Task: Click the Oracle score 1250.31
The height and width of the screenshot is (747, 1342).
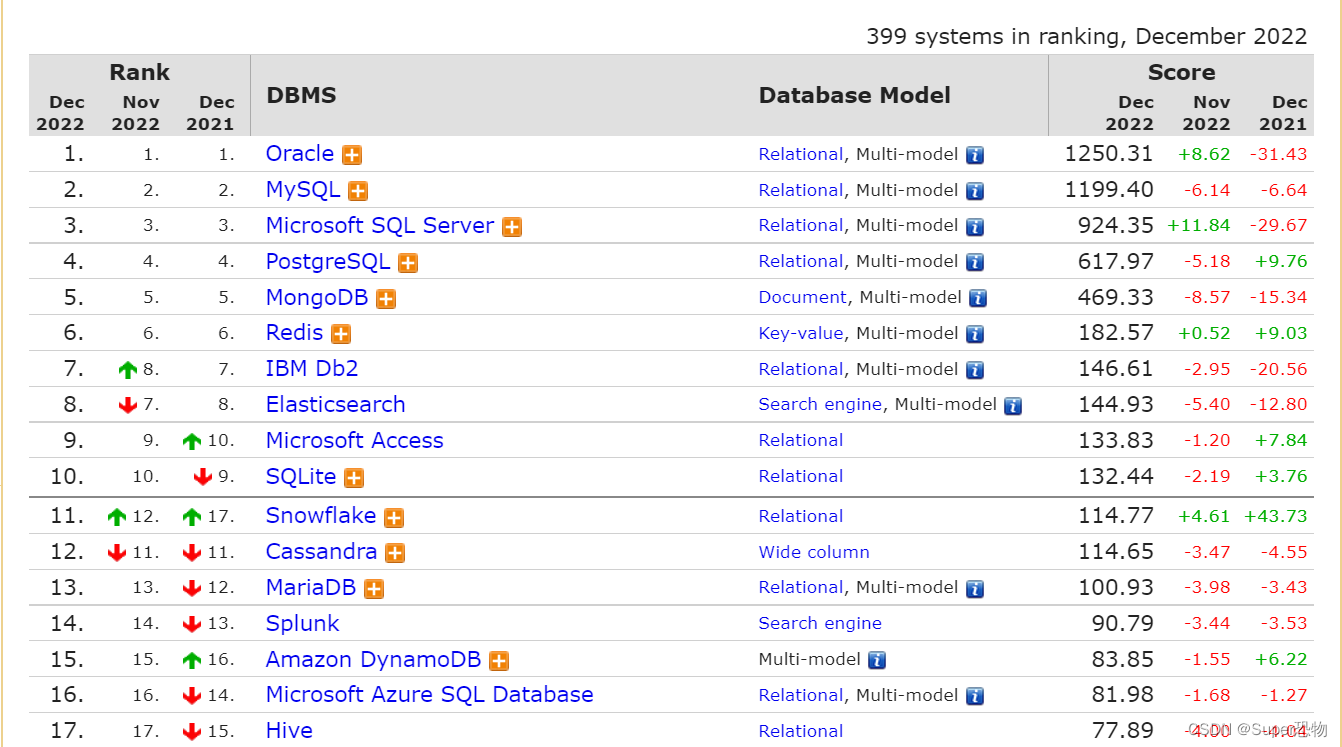Action: pos(1109,154)
